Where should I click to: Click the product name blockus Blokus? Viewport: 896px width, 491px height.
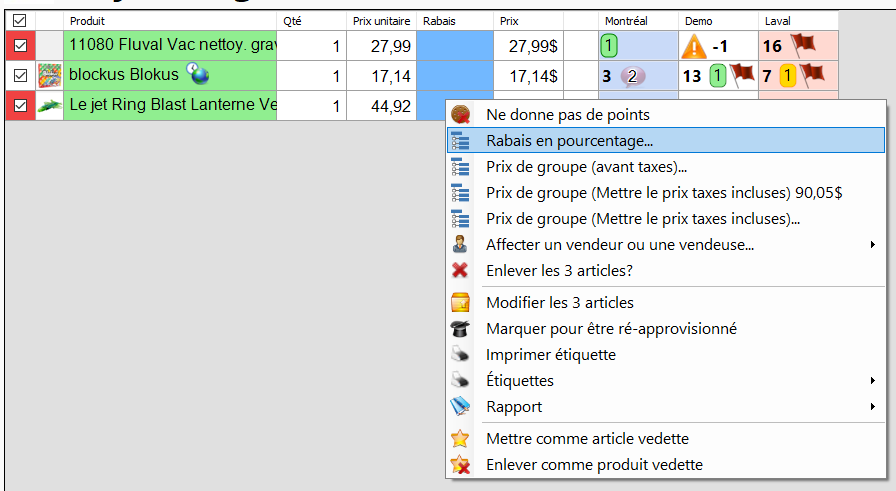[x=124, y=74]
